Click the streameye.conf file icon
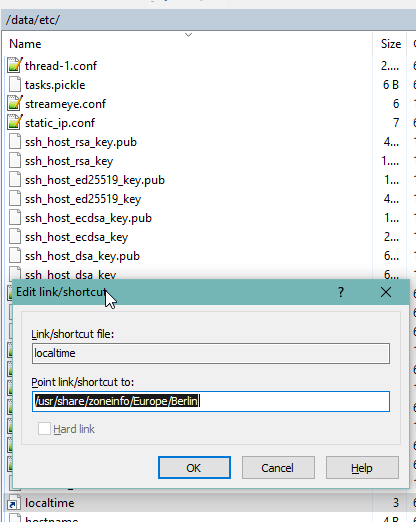The width and height of the screenshot is (416, 522). [x=15, y=103]
